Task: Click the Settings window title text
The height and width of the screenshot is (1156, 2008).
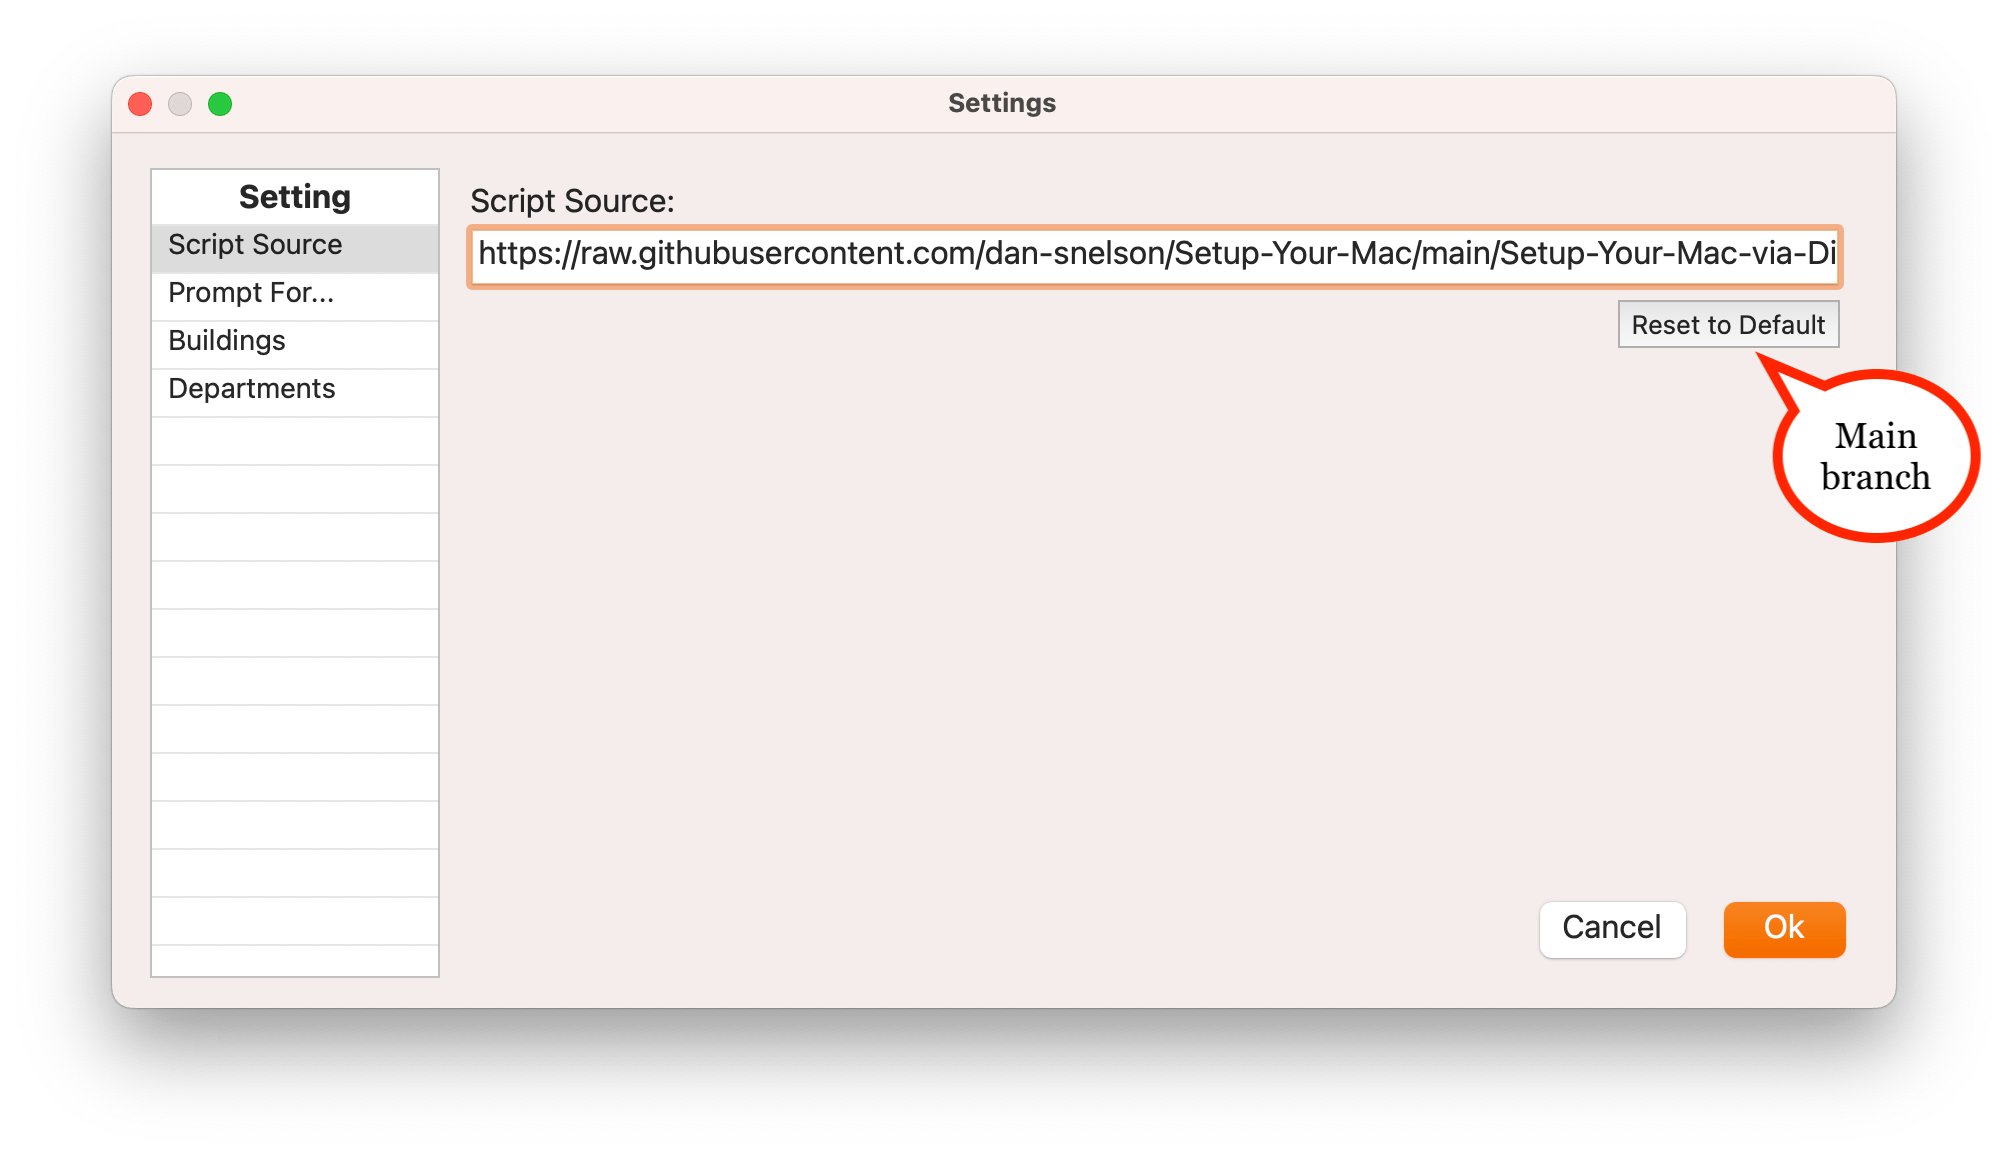Action: [1002, 103]
